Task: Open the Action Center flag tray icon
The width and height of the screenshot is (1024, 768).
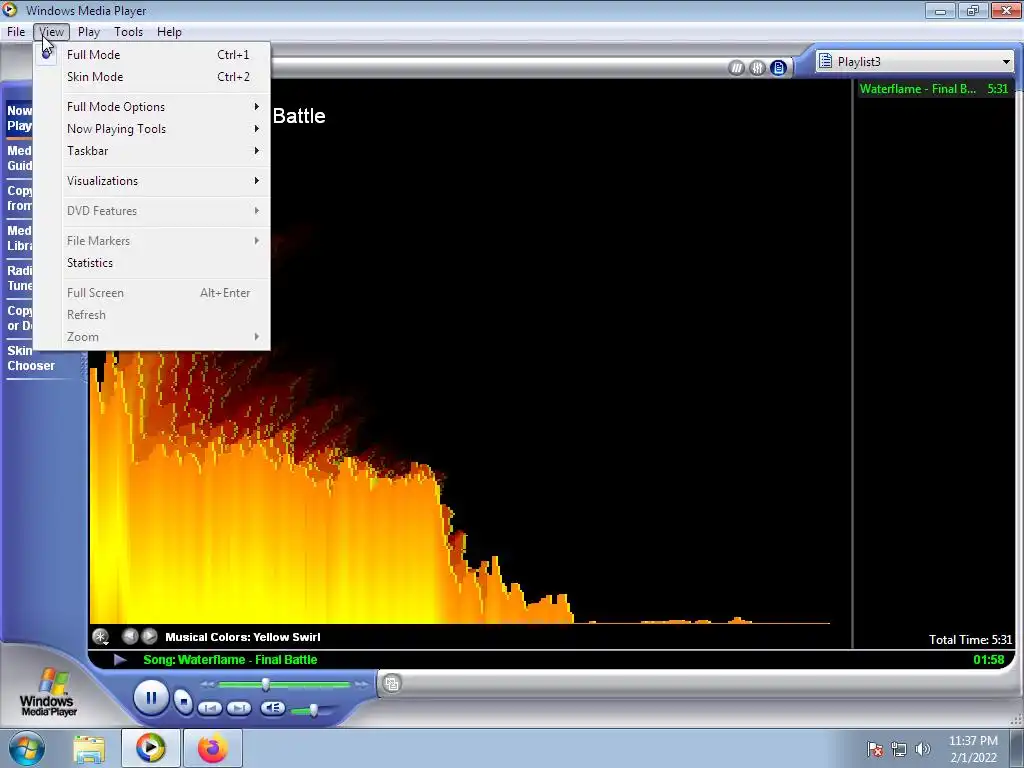Action: click(875, 749)
